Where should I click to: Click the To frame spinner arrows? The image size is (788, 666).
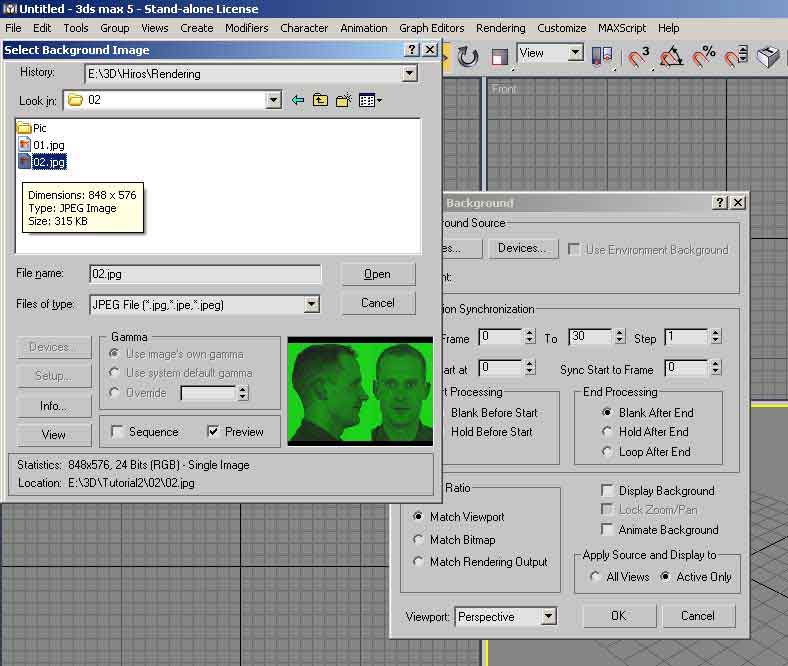tap(620, 336)
